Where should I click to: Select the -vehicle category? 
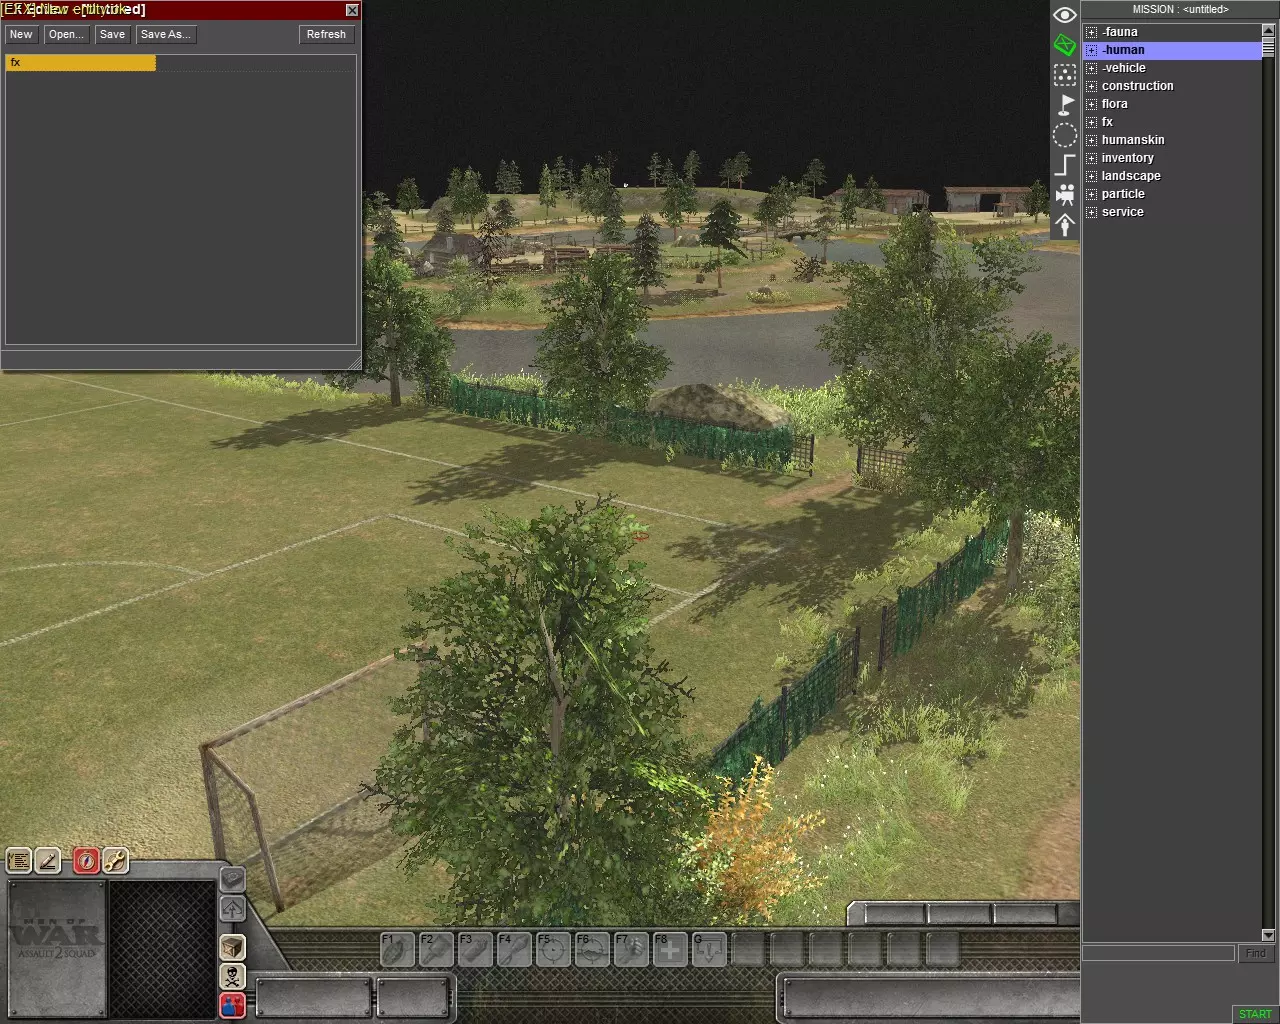pyautogui.click(x=1124, y=68)
